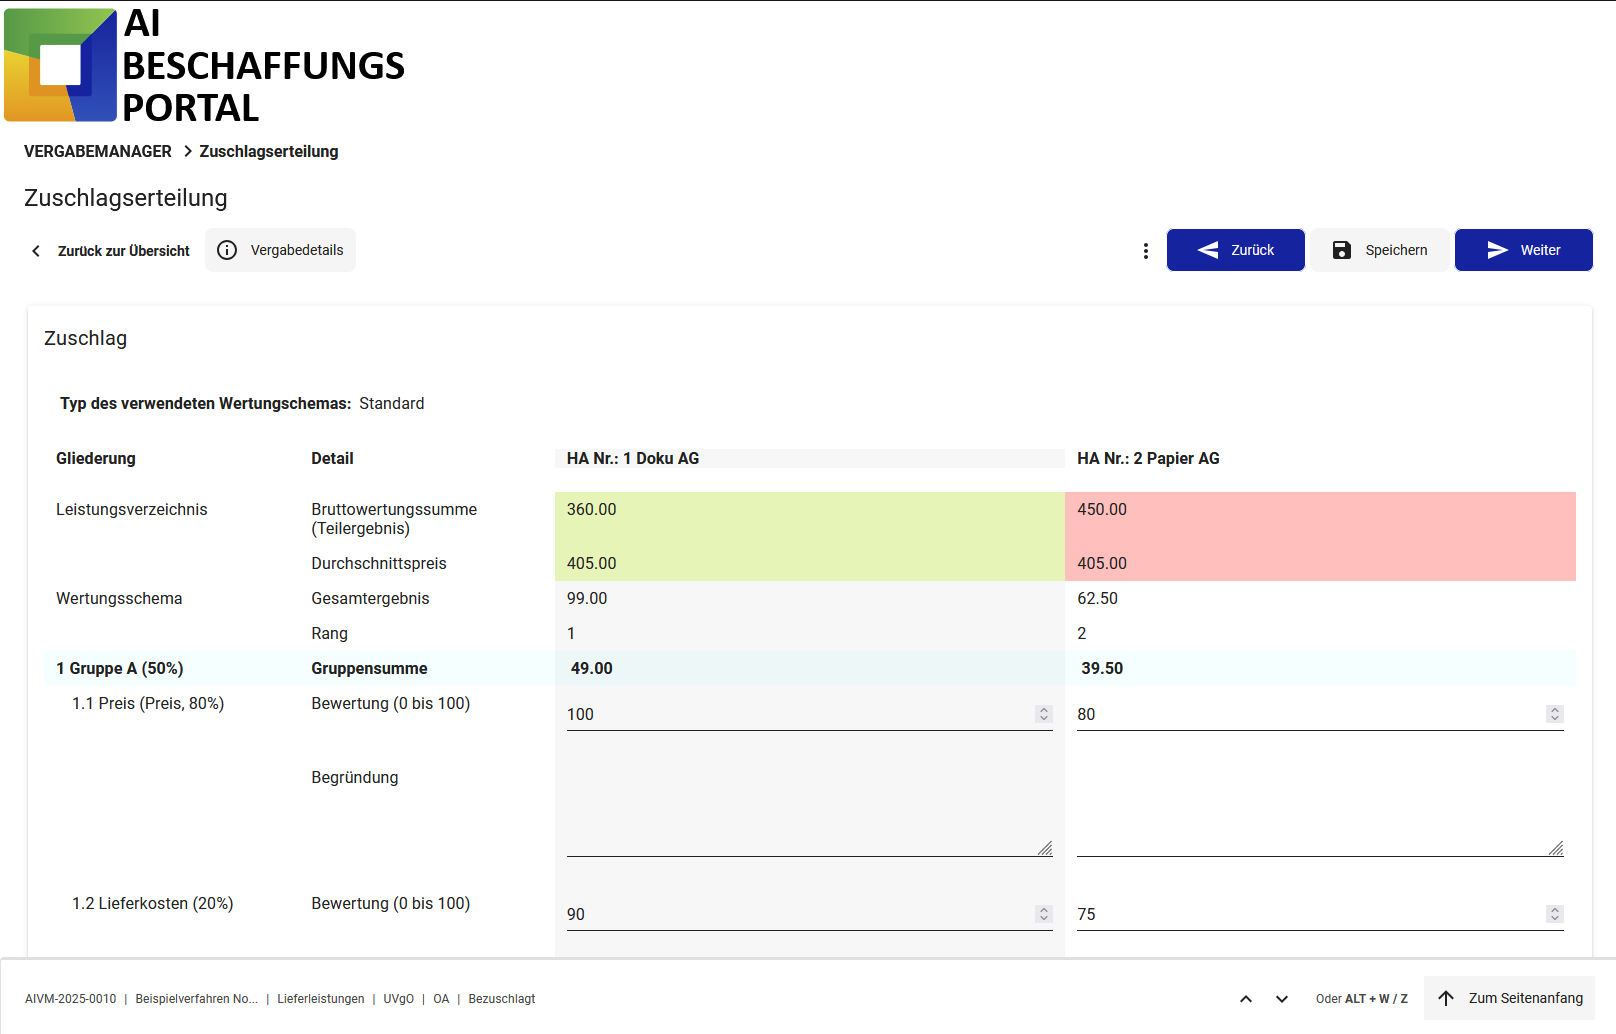Adjust Papier AG Lieferkosten rating stepper
The height and width of the screenshot is (1034, 1616).
click(1554, 914)
